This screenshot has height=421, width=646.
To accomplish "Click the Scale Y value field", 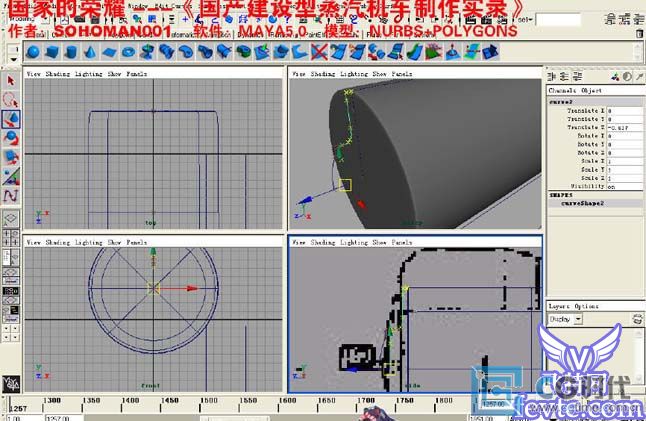I will pyautogui.click(x=625, y=170).
